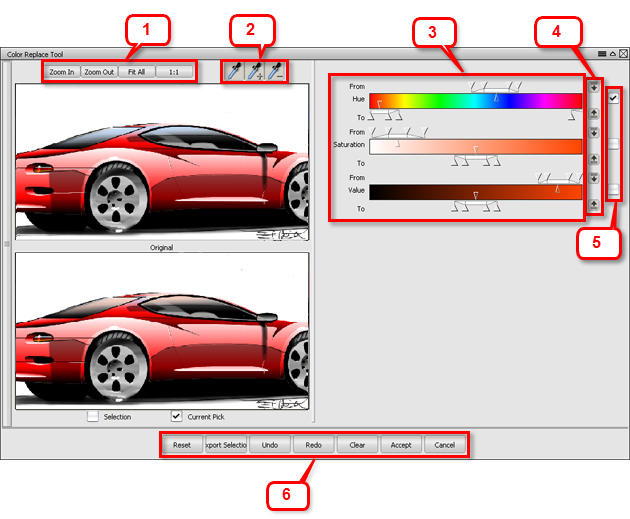Viewport: 630px width, 519px height.
Task: Collapse the Color Replace Tool panel
Action: 613,54
